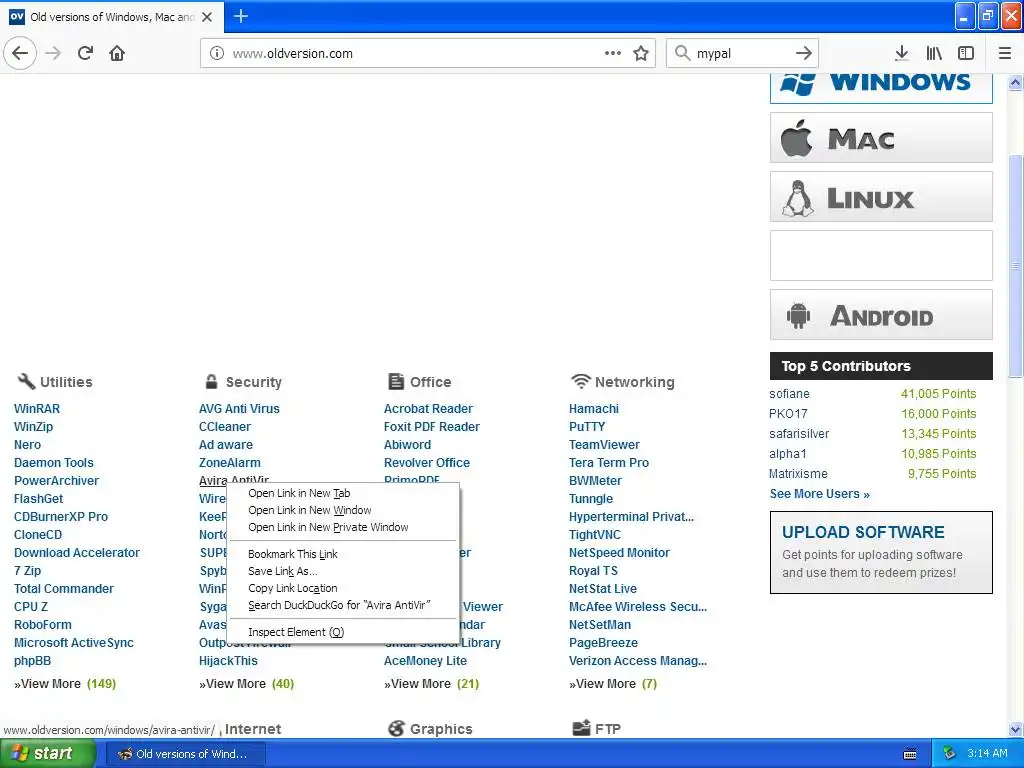The width and height of the screenshot is (1024, 768).
Task: Open the PuTTY link
Action: 586,426
